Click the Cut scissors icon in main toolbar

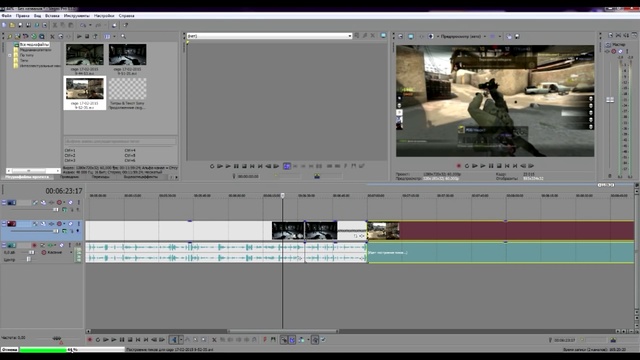(x=55, y=25)
